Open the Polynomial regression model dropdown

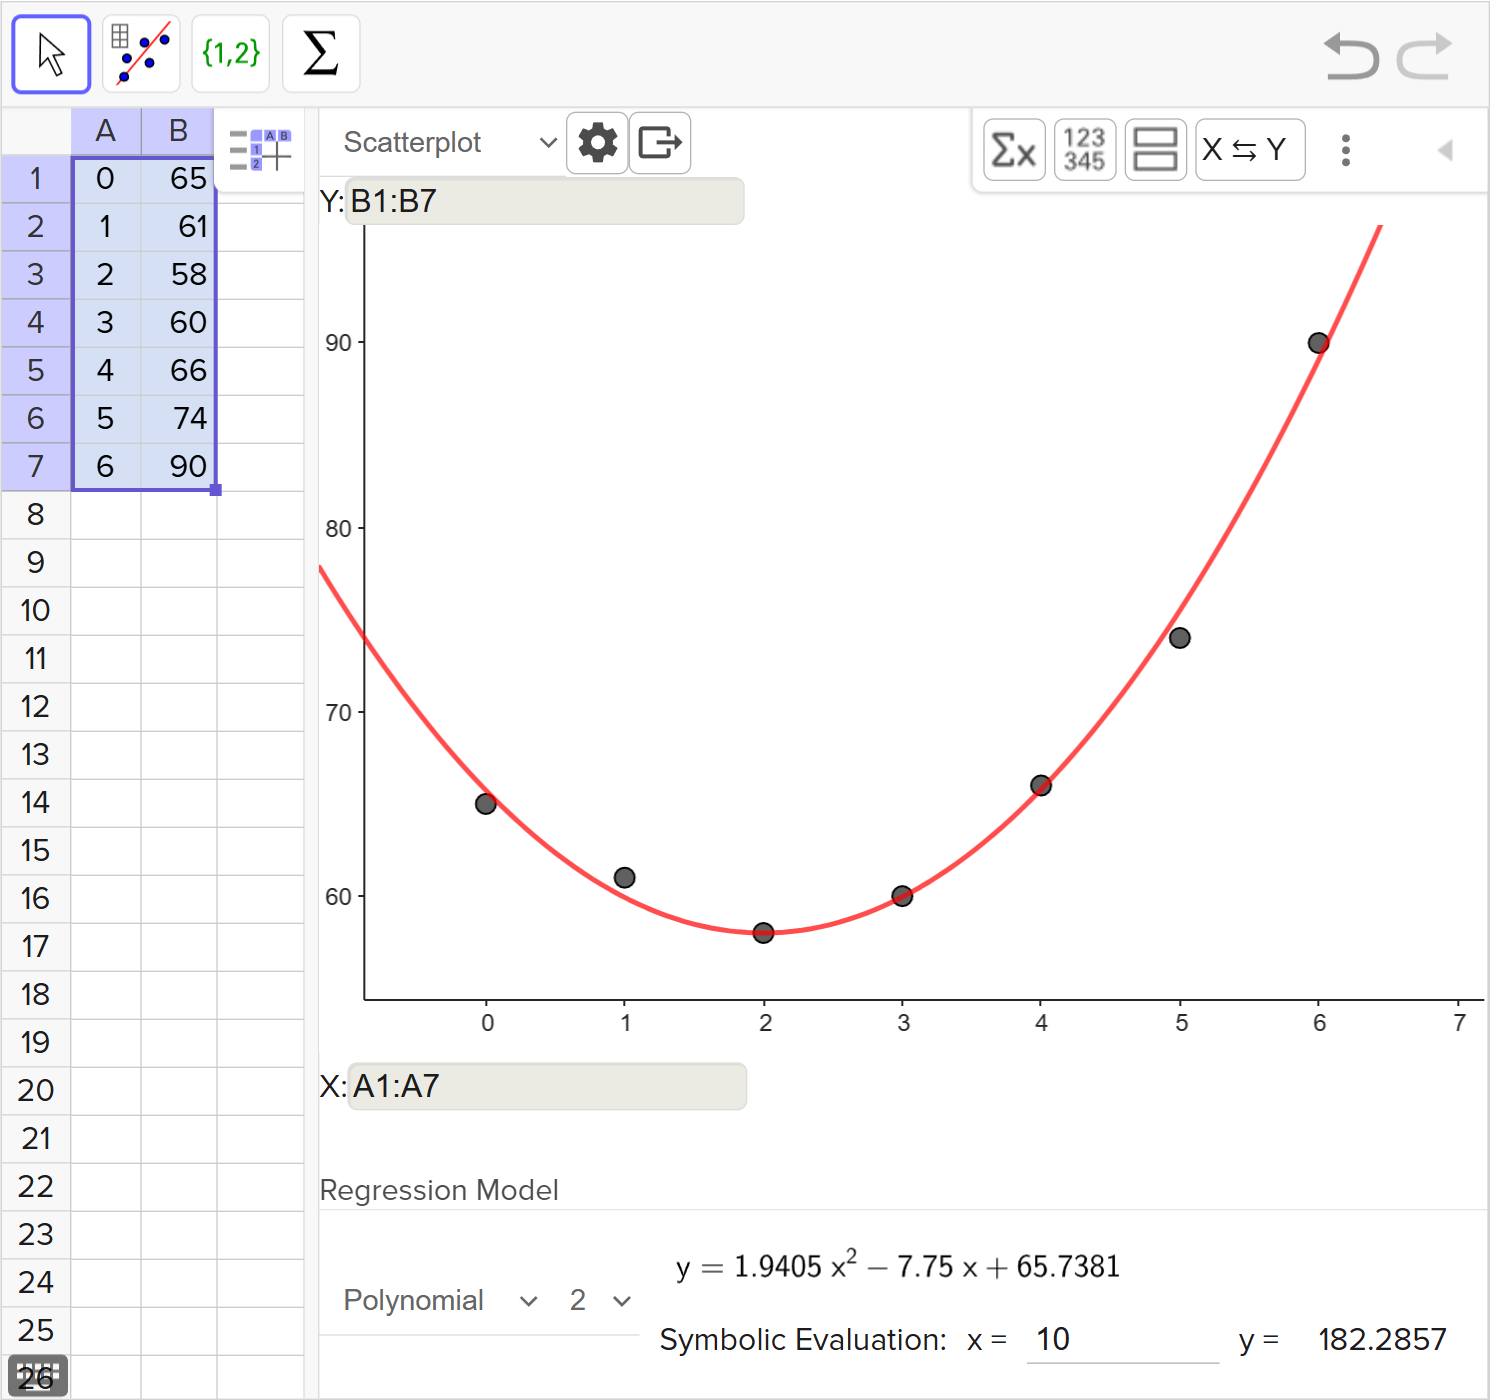(x=440, y=1300)
